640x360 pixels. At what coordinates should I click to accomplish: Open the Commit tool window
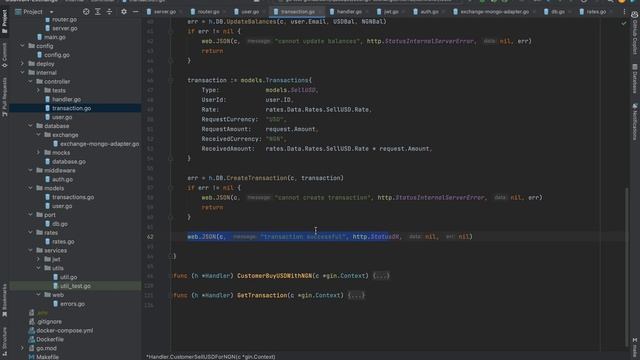(x=4, y=55)
